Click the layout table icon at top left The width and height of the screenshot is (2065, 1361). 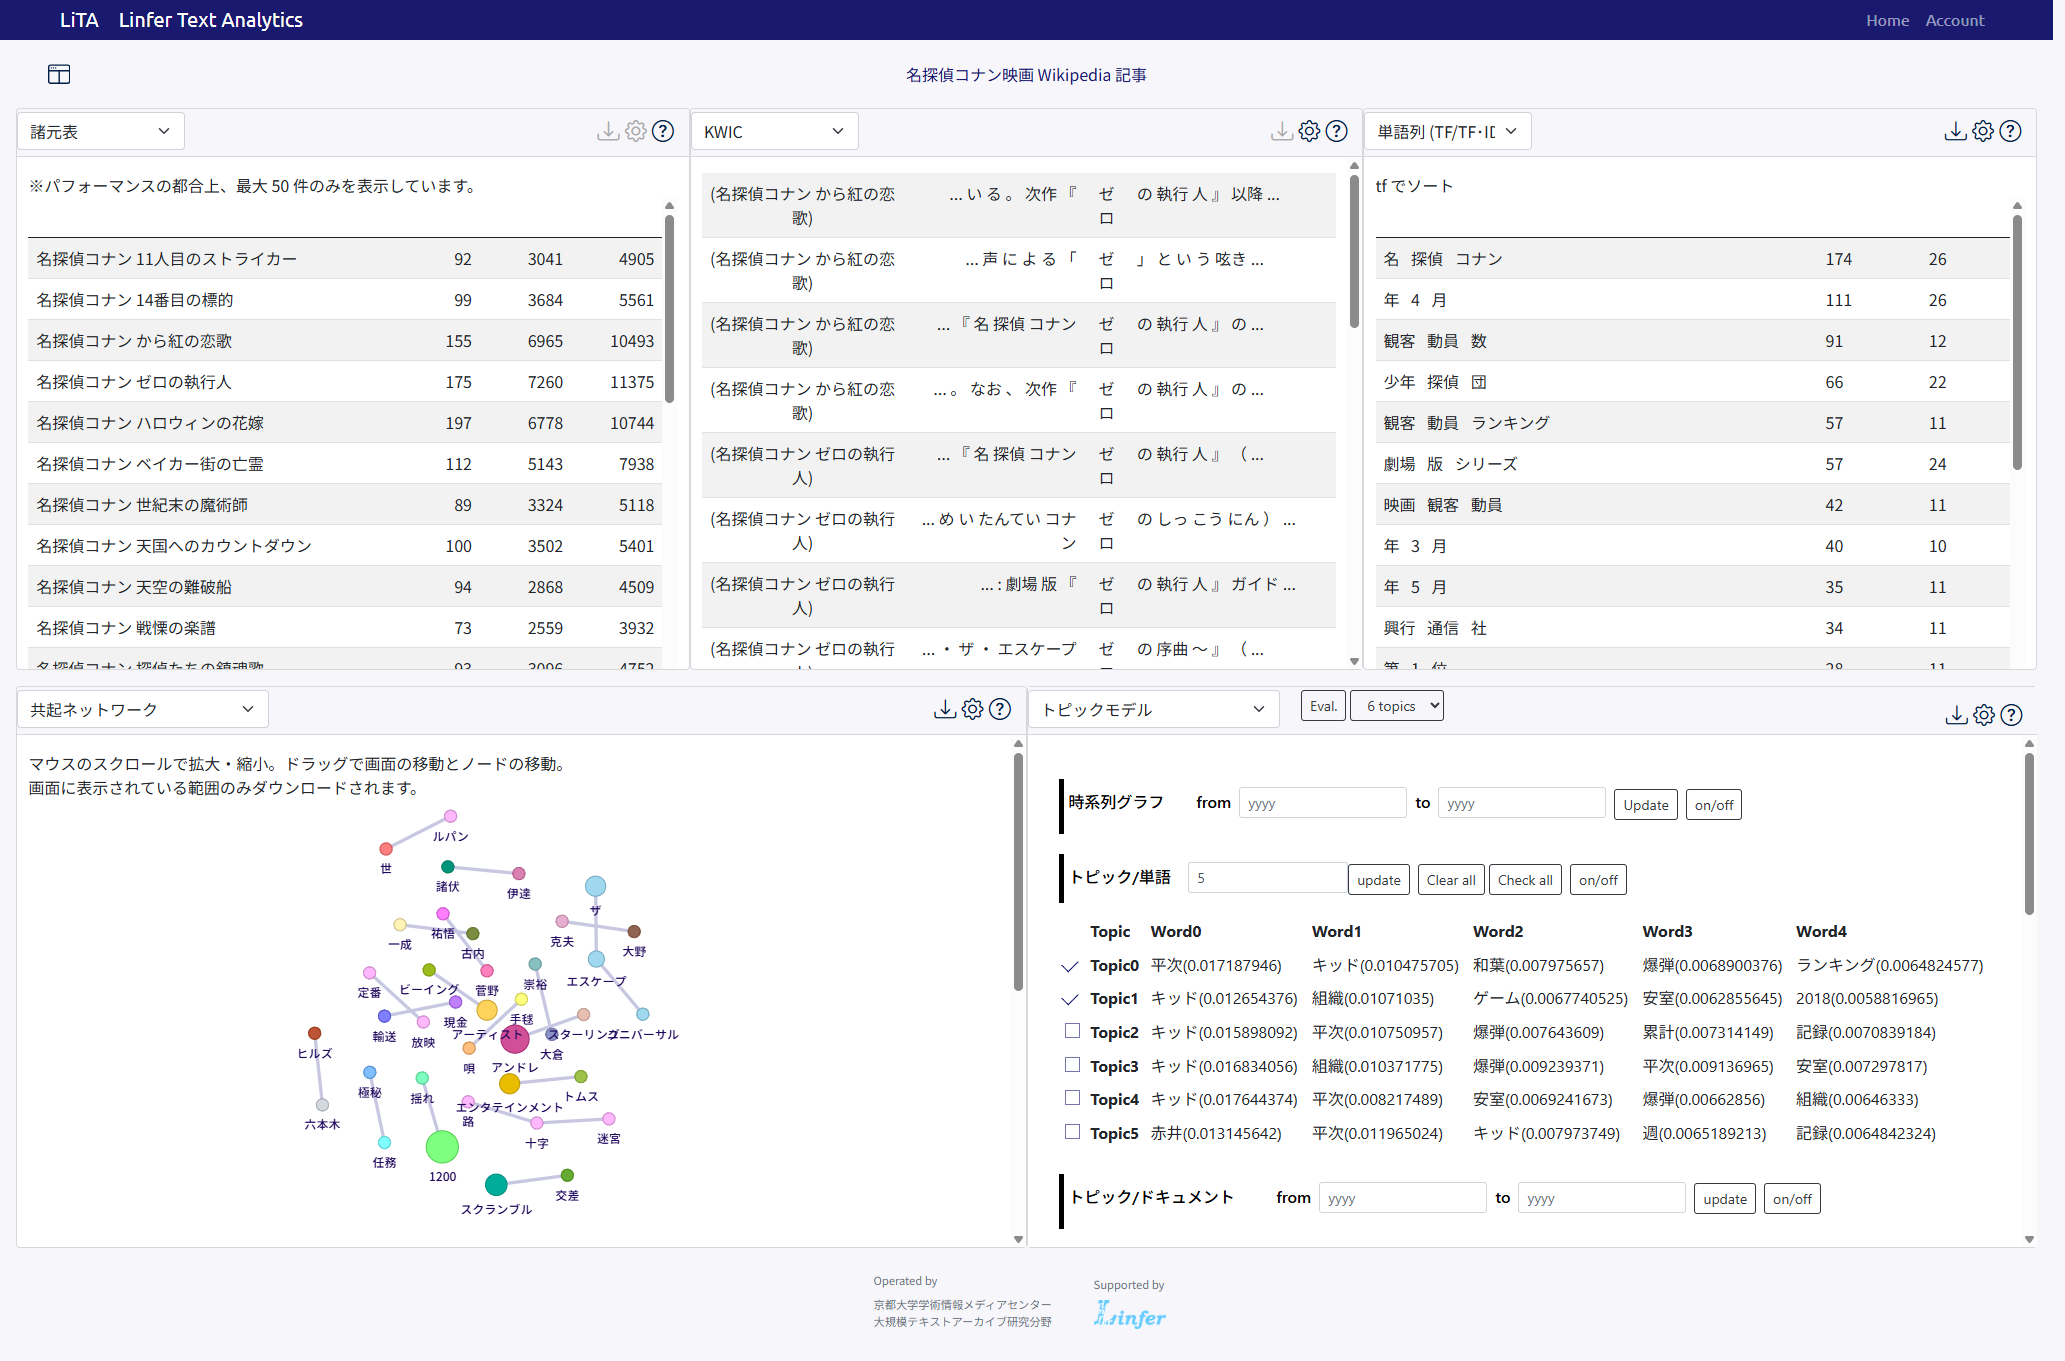tap(59, 74)
